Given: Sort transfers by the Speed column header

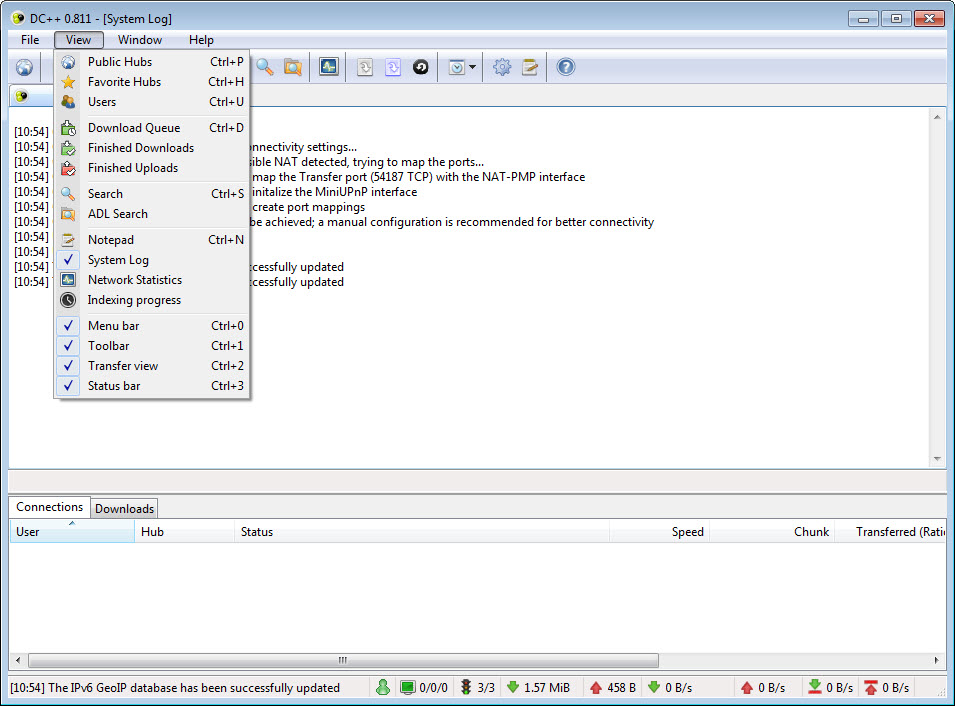Looking at the screenshot, I should [x=660, y=532].
